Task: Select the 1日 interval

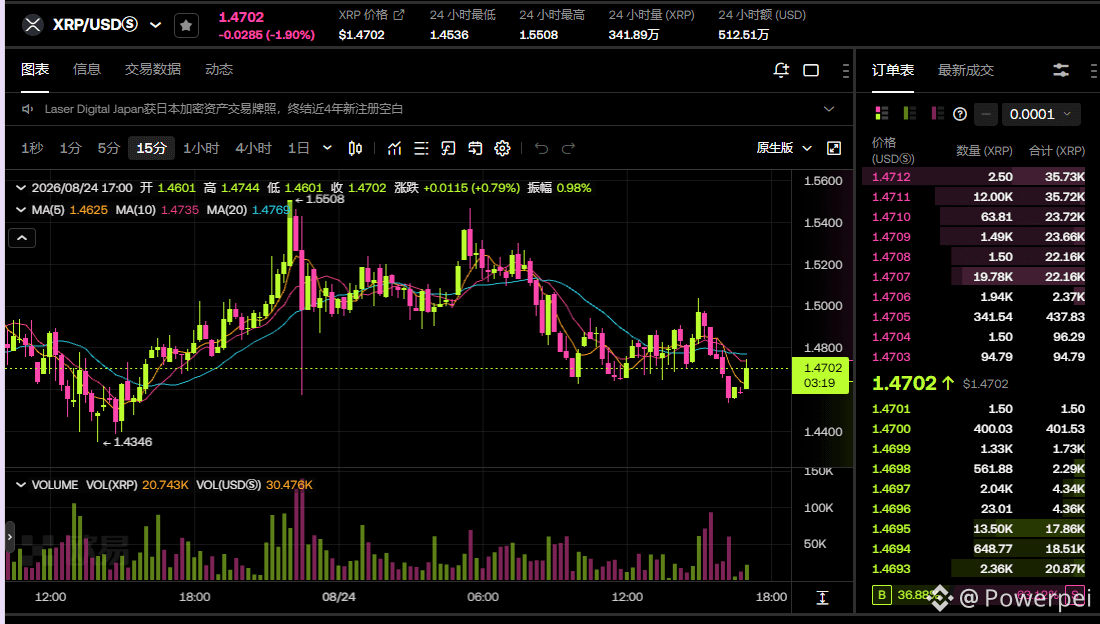Action: click(x=299, y=148)
